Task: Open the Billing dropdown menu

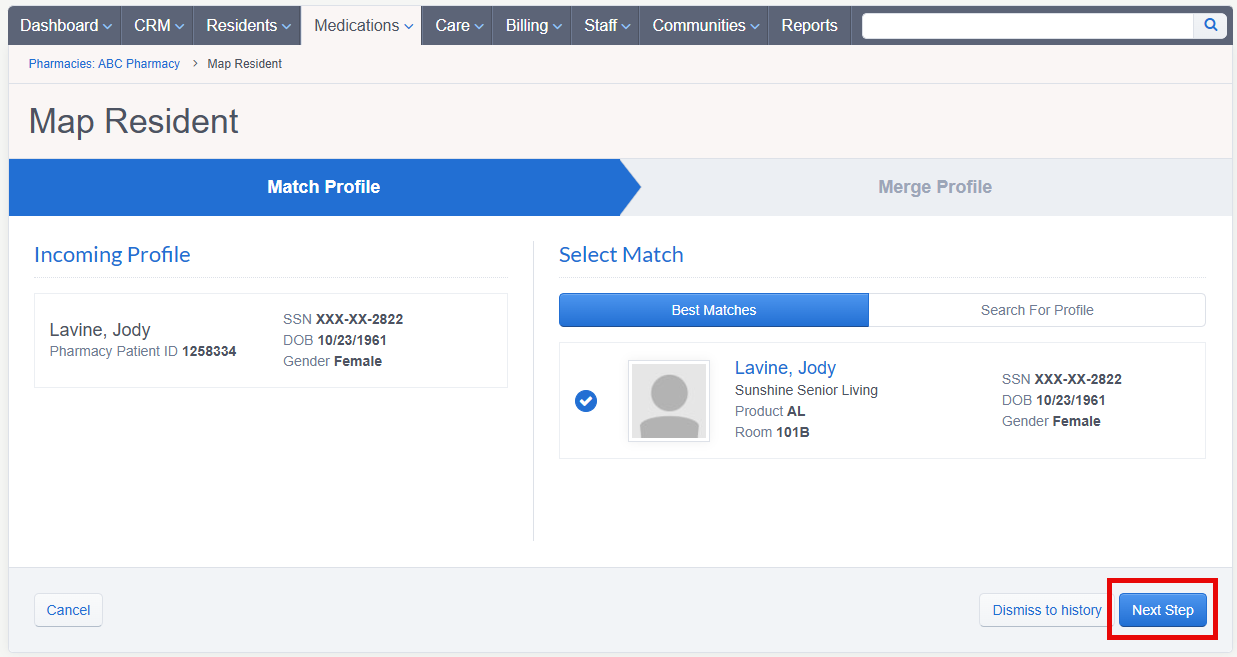Action: tap(533, 26)
